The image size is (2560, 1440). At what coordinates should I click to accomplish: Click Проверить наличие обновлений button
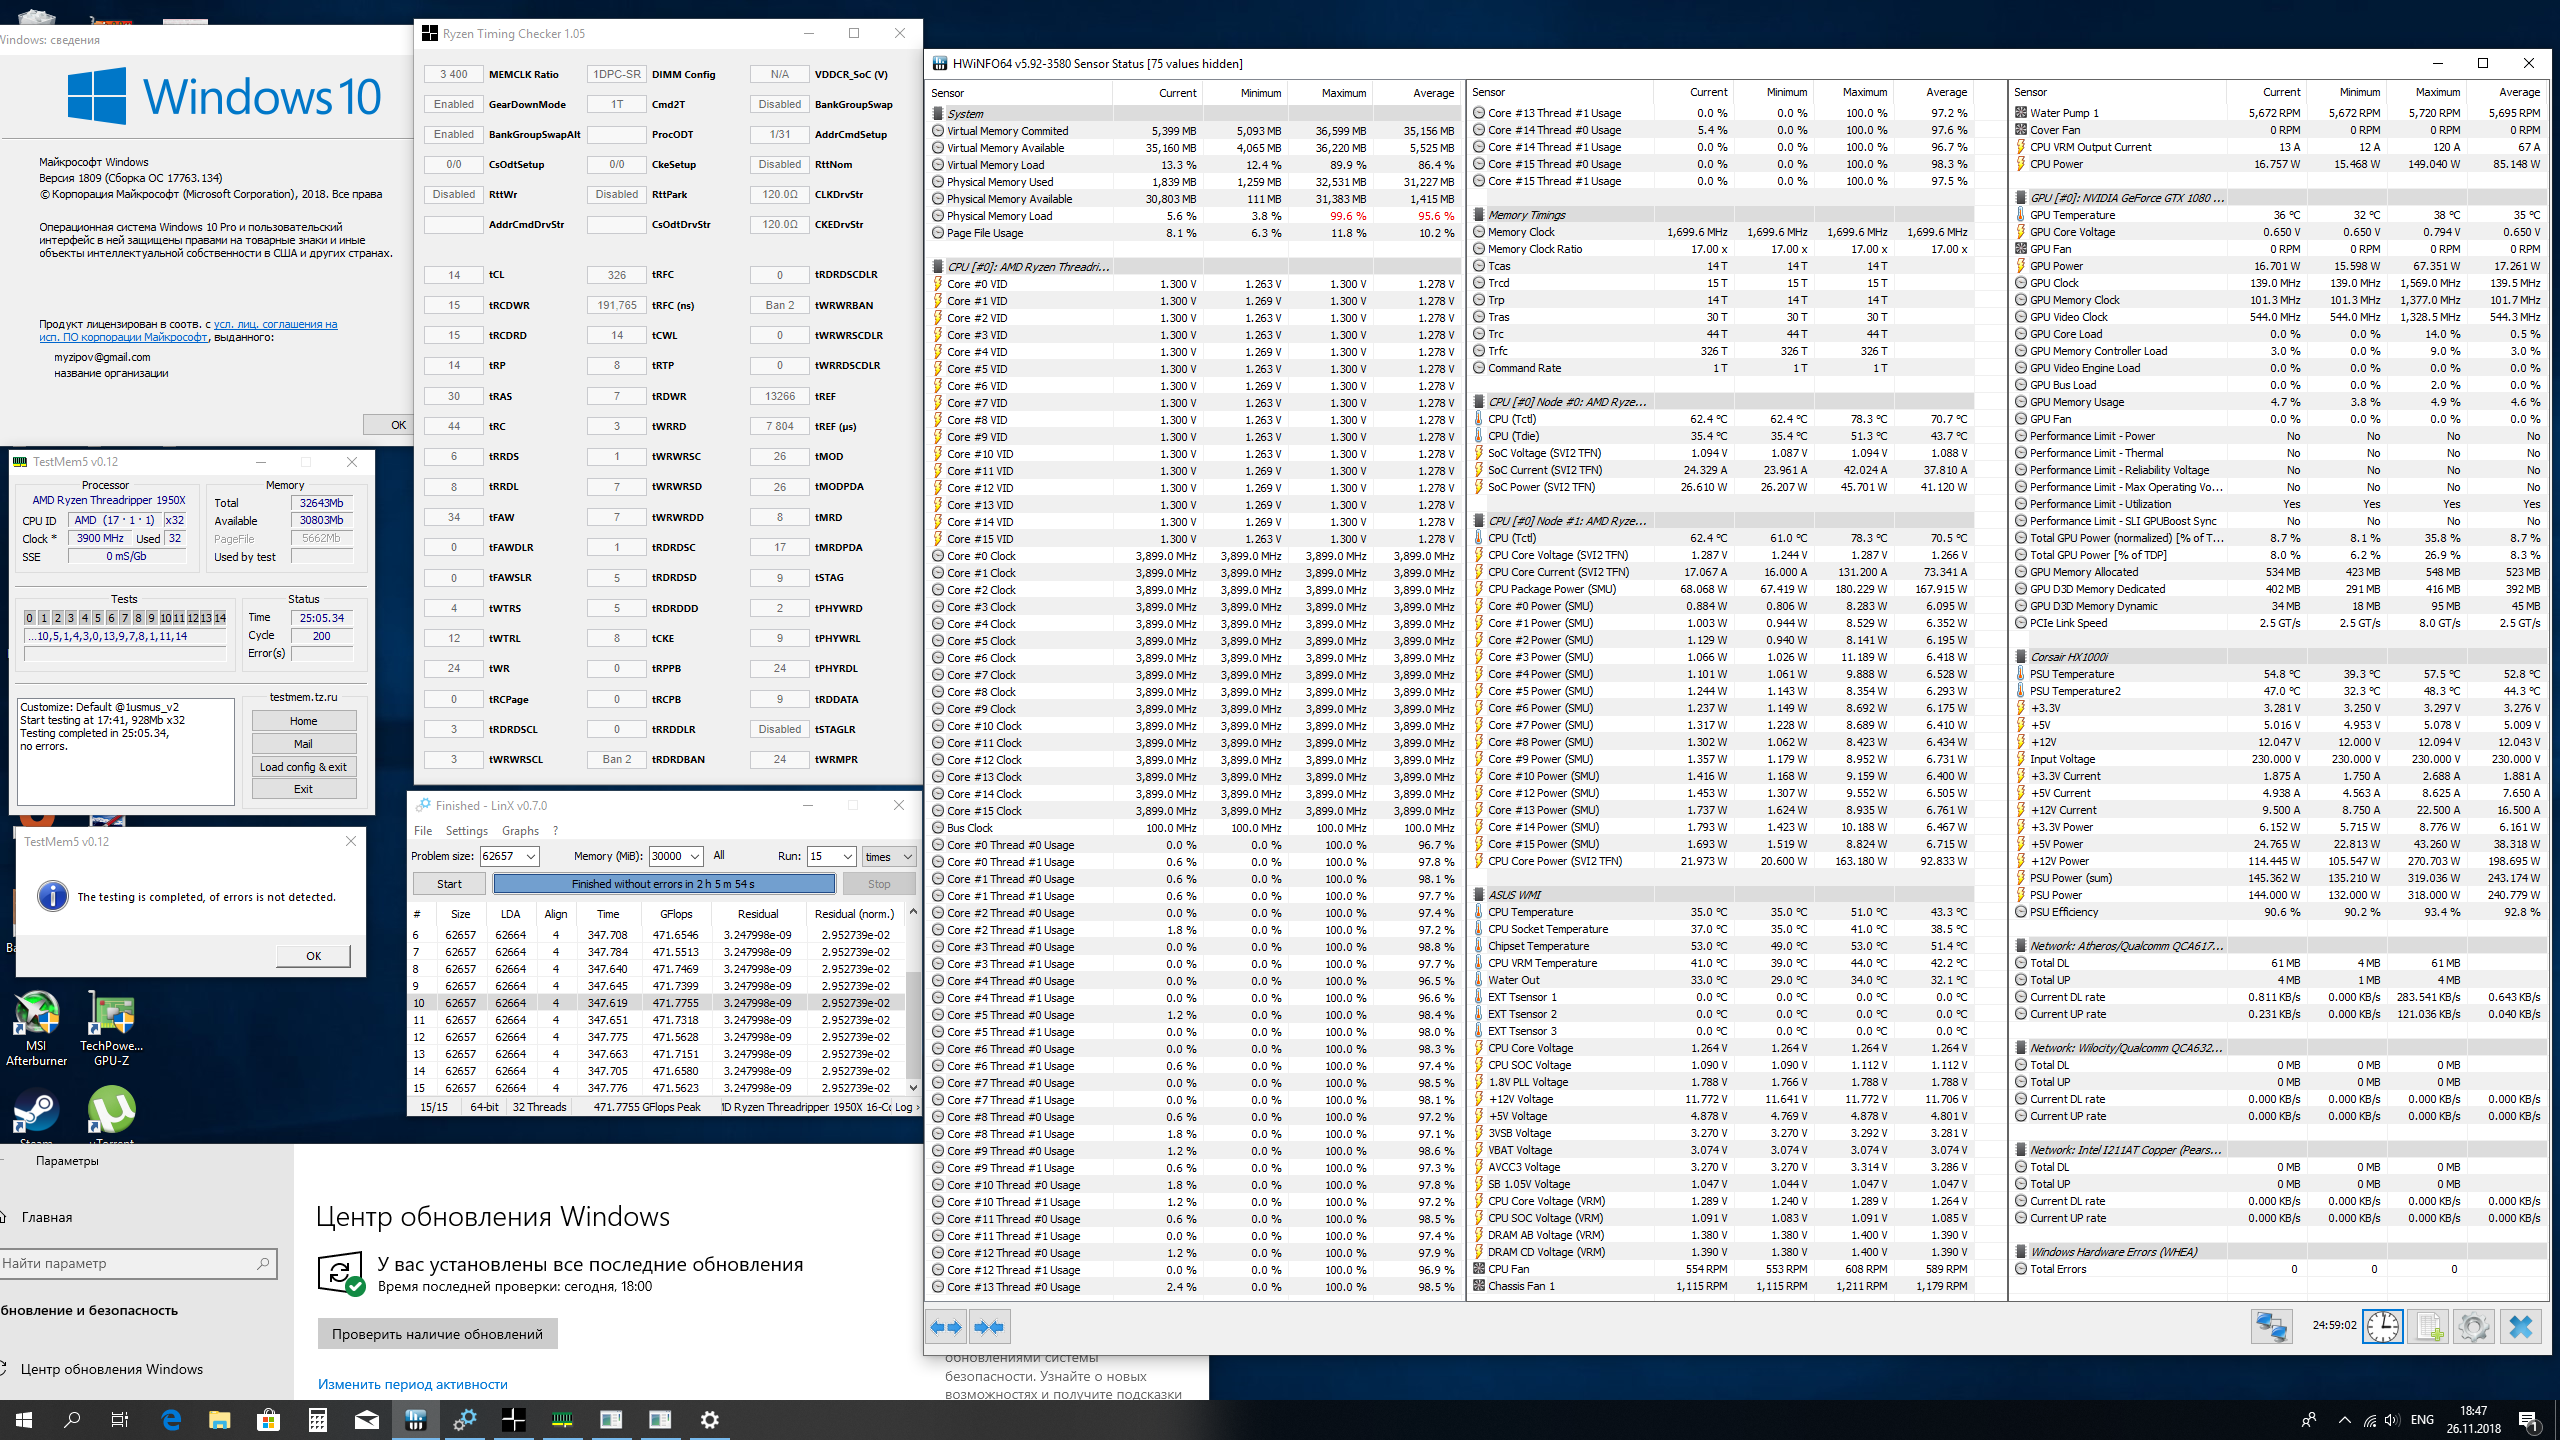pyautogui.click(x=437, y=1334)
